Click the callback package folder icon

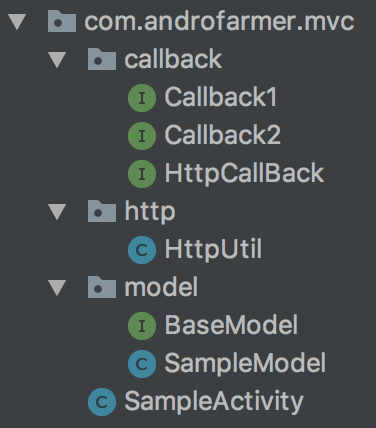click(x=102, y=59)
